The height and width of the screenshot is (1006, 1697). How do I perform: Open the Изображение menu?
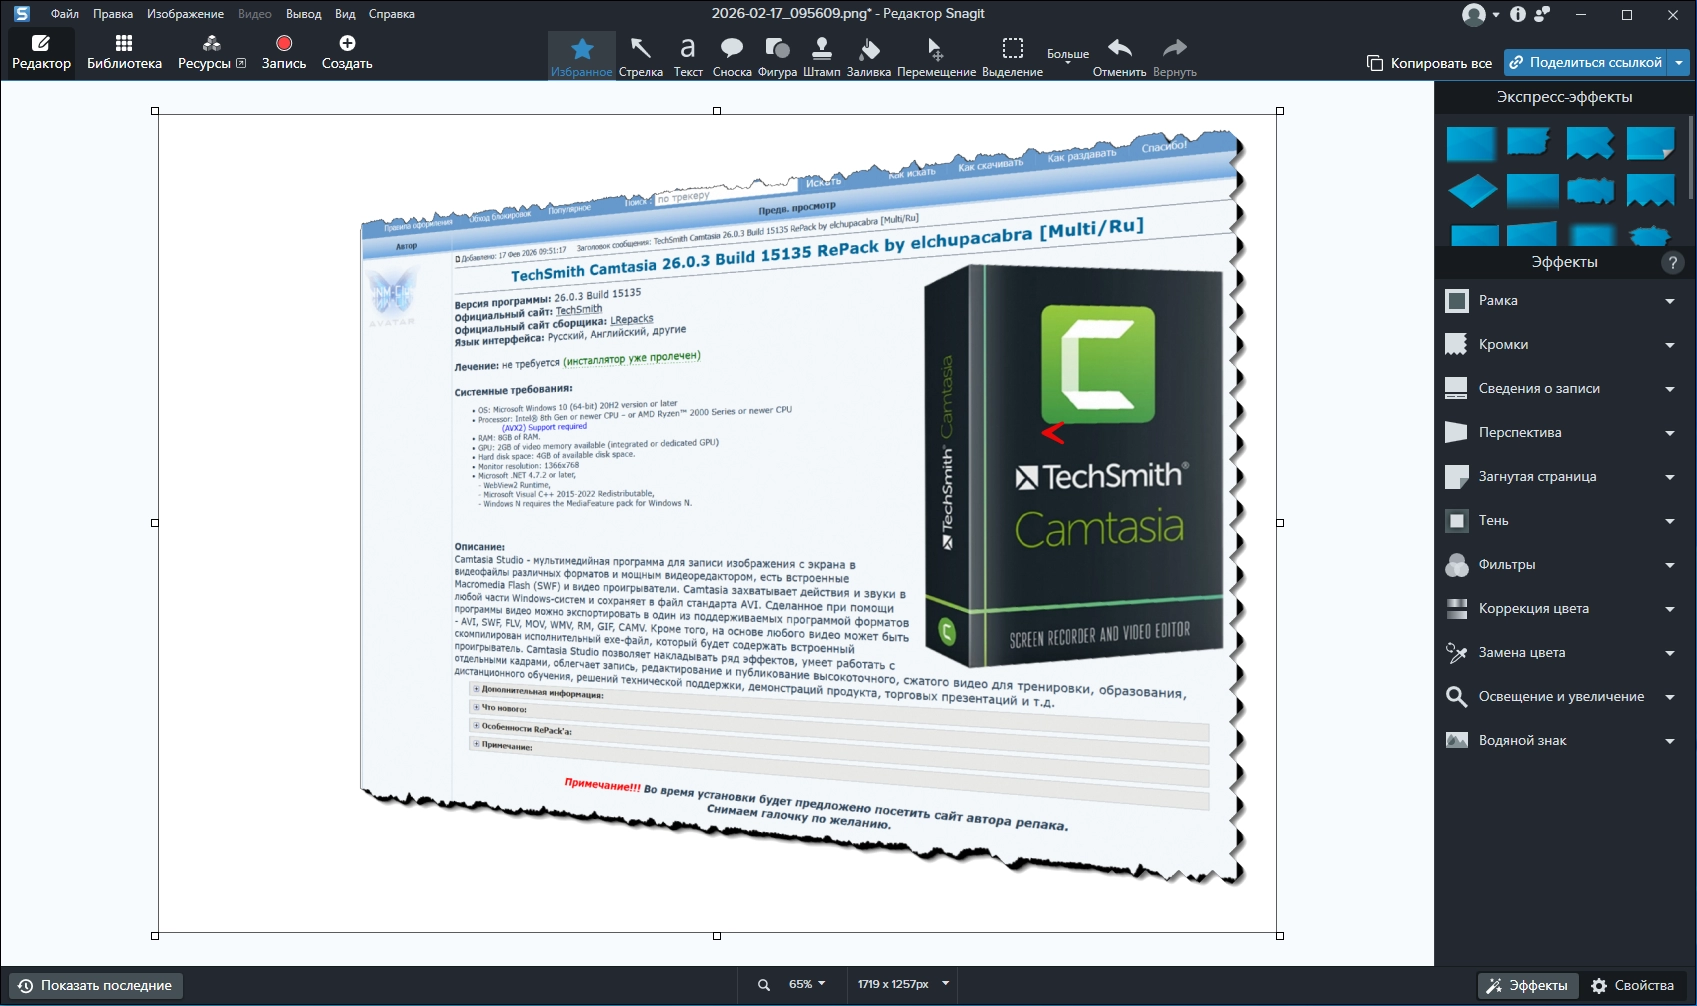tap(185, 14)
